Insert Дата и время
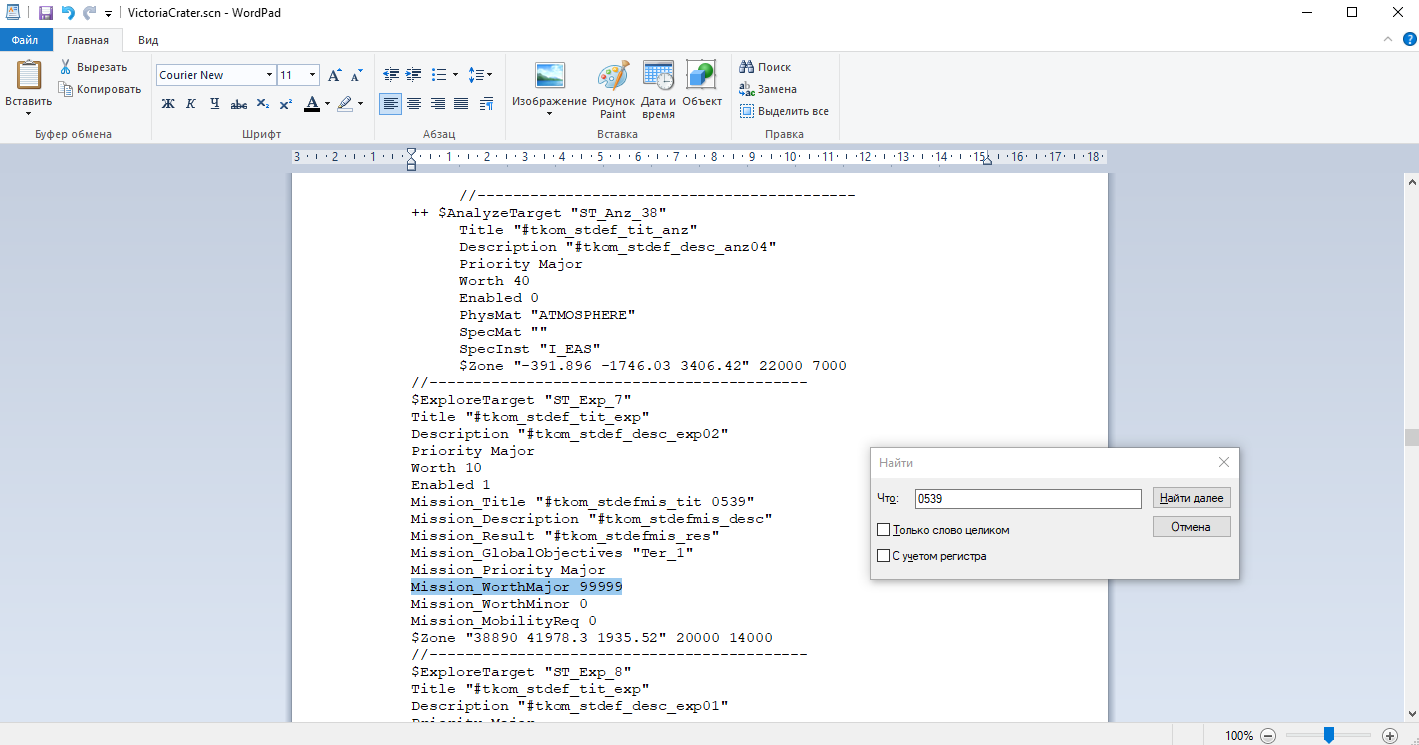This screenshot has width=1419, height=745. (x=658, y=90)
